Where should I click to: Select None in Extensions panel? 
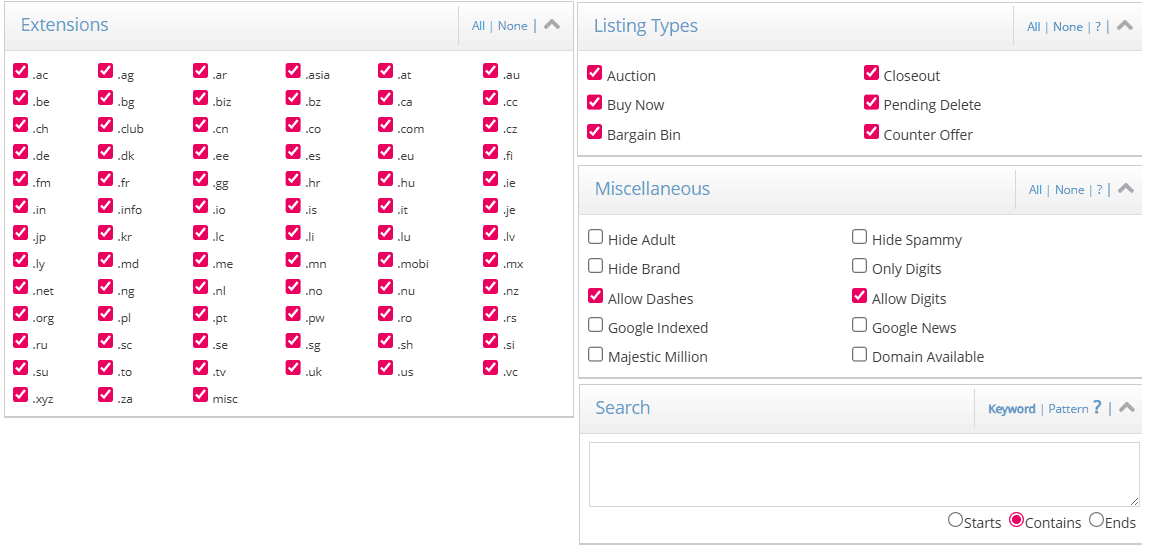pos(512,26)
